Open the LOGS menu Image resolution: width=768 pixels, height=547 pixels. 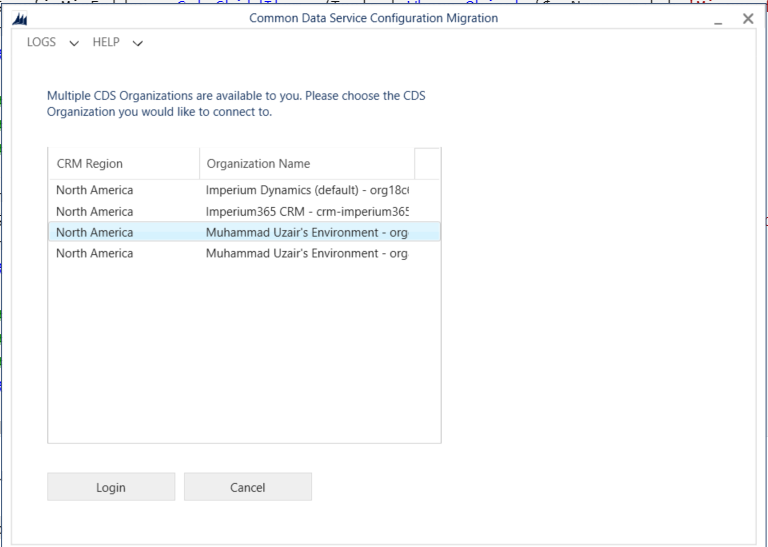click(42, 43)
